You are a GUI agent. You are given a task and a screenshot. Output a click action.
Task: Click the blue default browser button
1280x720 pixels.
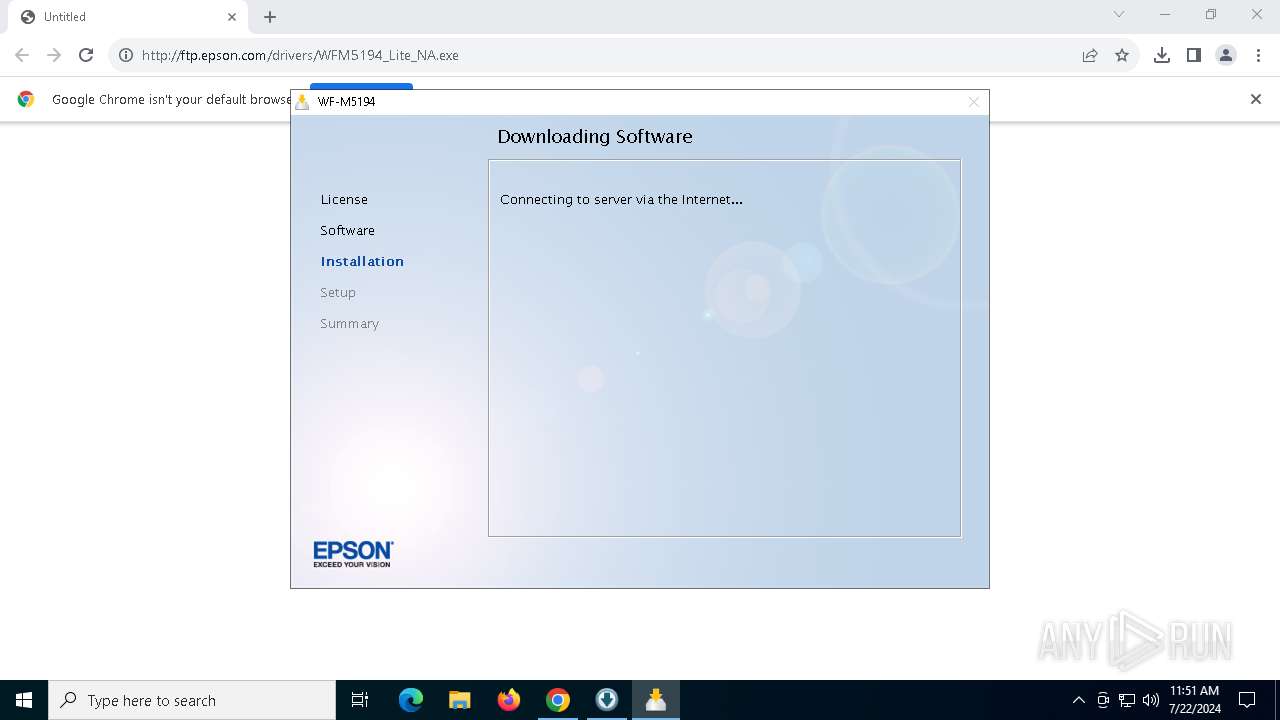(x=361, y=87)
